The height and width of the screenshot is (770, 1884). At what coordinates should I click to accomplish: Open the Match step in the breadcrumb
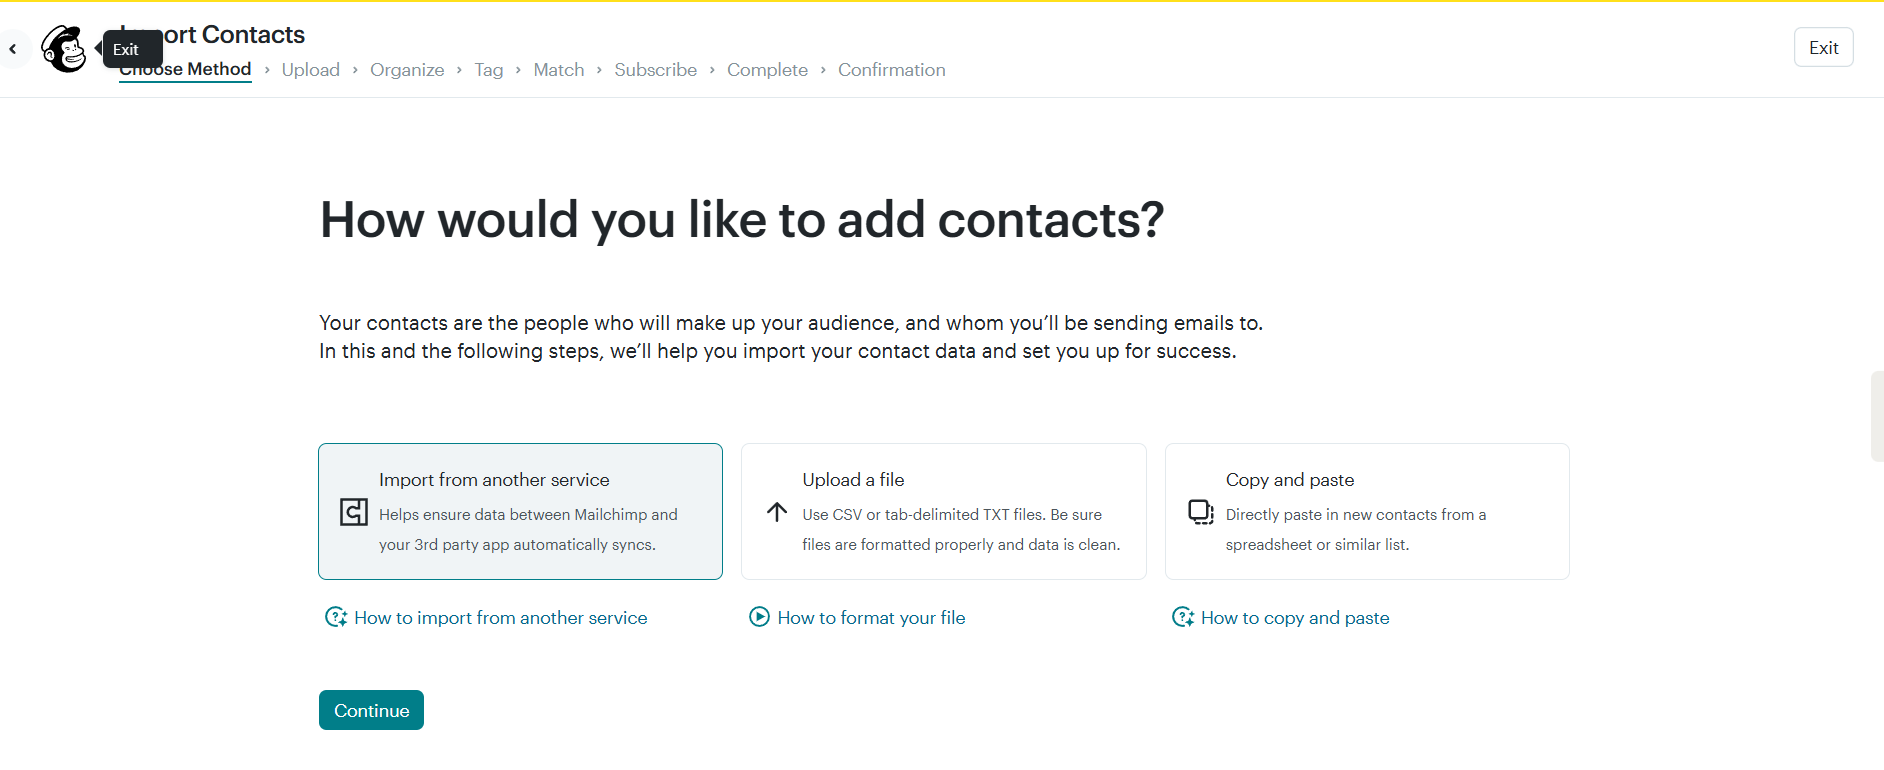click(x=558, y=69)
